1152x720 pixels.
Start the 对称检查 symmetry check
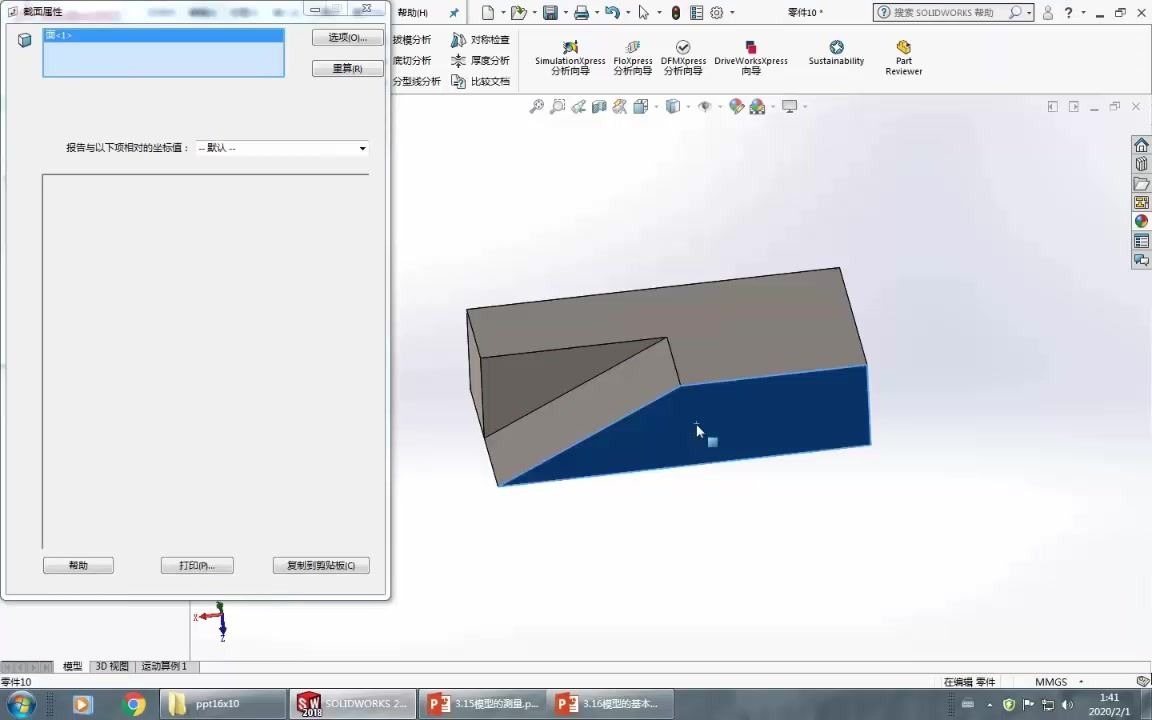482,40
